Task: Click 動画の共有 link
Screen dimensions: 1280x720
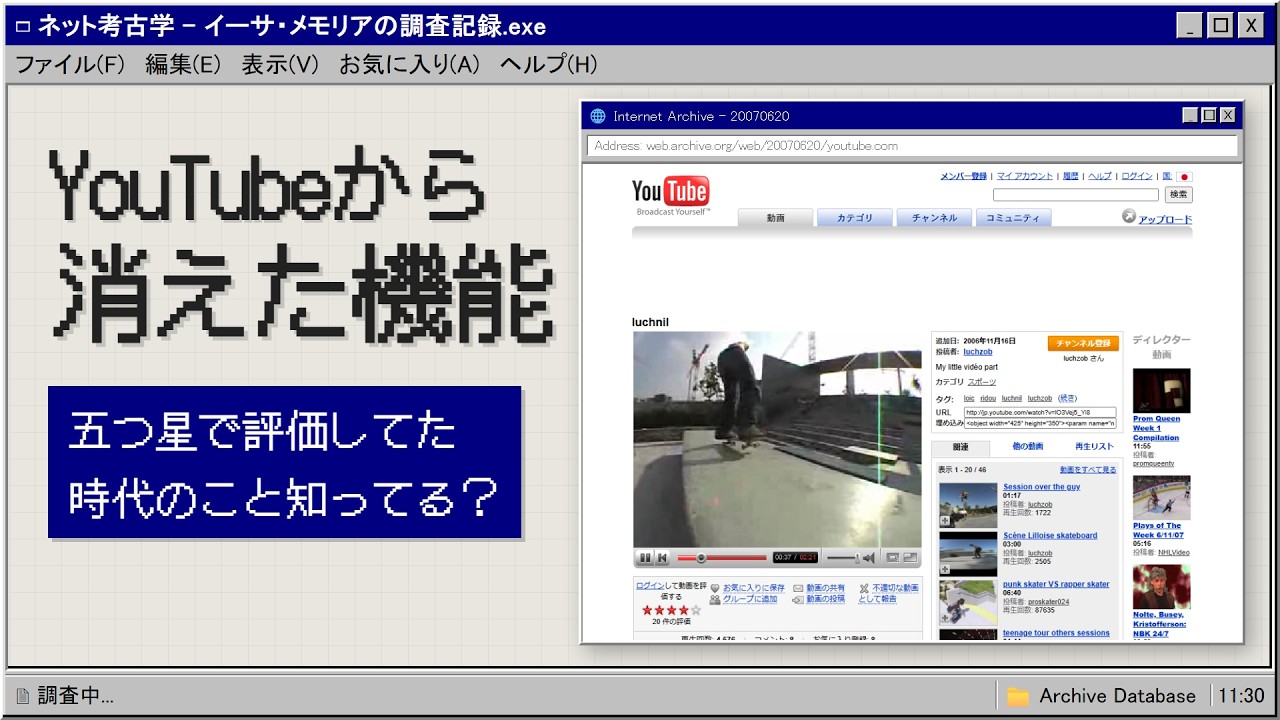Action: point(826,588)
